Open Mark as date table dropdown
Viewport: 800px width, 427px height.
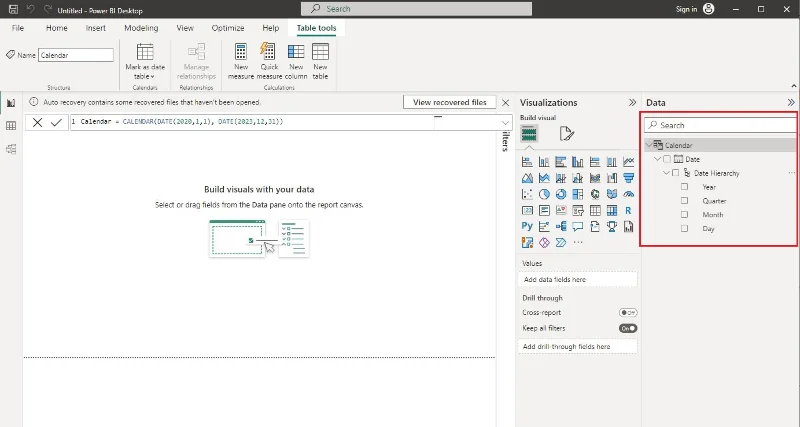click(x=145, y=61)
